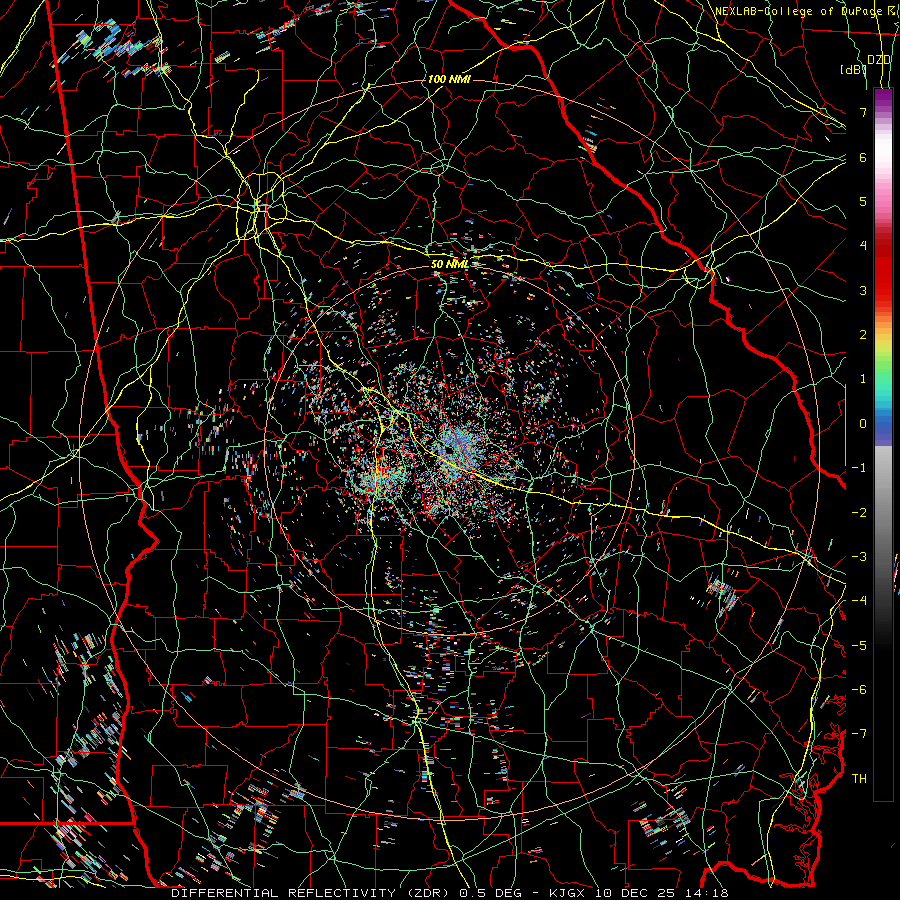Click the purple top of the color bar
Viewport: 900px width, 900px height.
pos(883,99)
